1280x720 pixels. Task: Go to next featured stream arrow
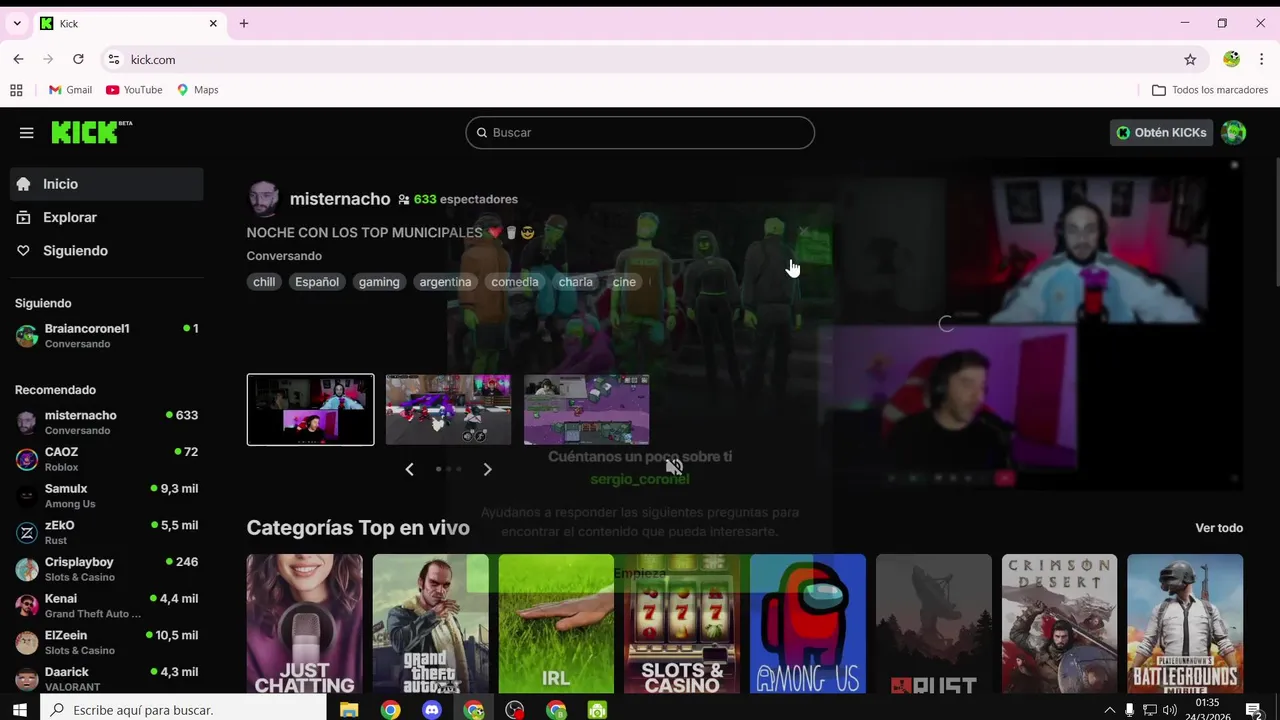click(x=487, y=469)
